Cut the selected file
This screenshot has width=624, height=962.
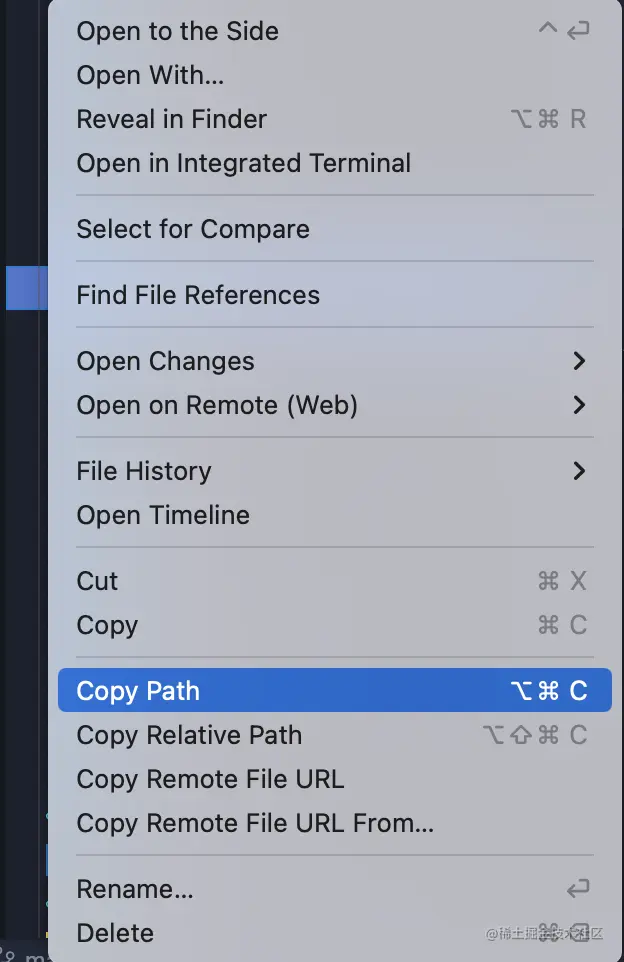pos(98,581)
